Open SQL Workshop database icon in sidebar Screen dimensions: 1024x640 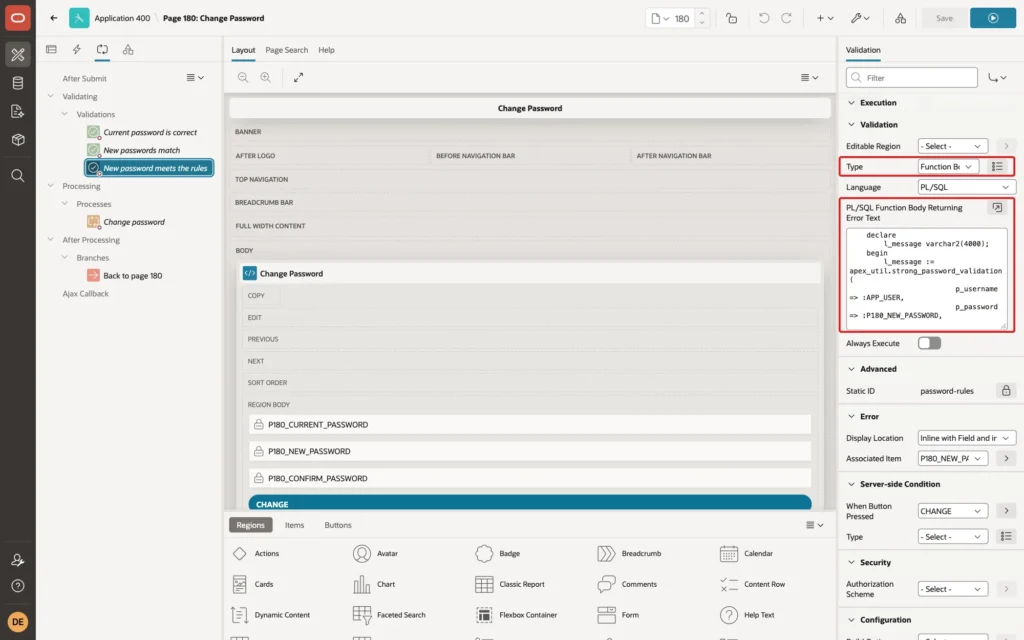click(18, 83)
